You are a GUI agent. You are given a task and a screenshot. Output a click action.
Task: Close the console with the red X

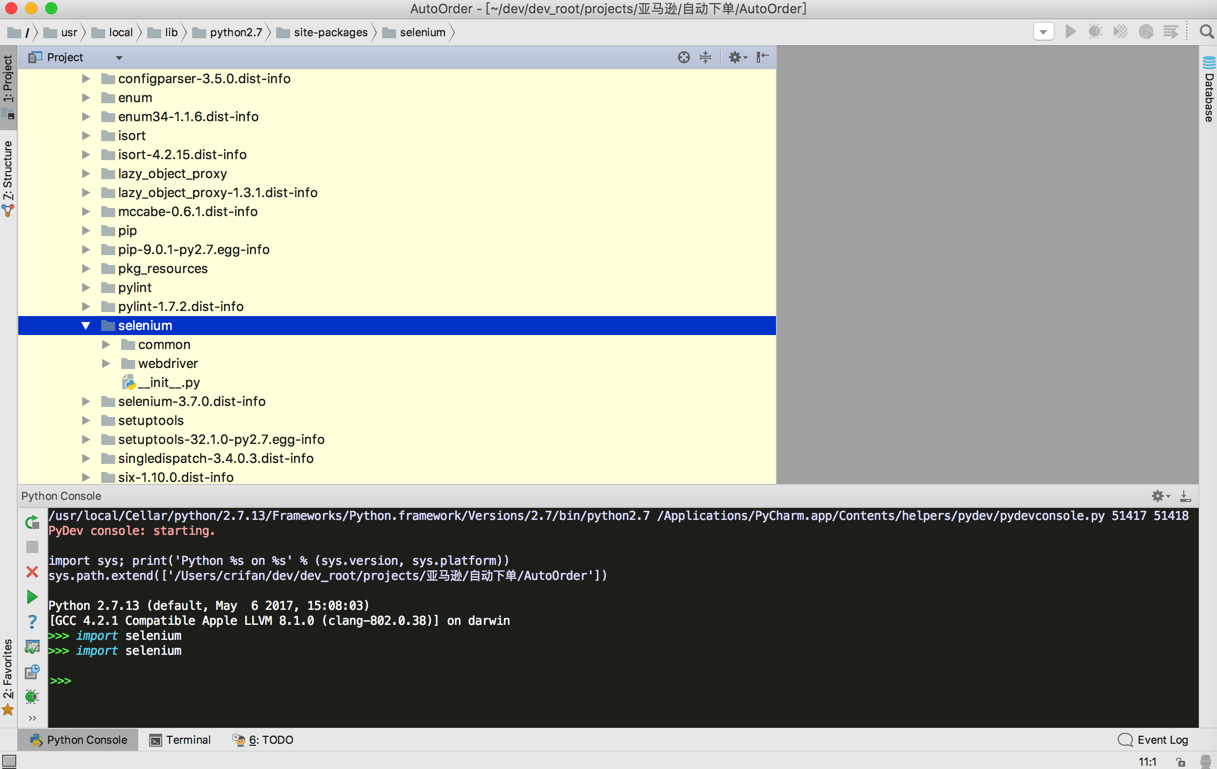(x=32, y=572)
